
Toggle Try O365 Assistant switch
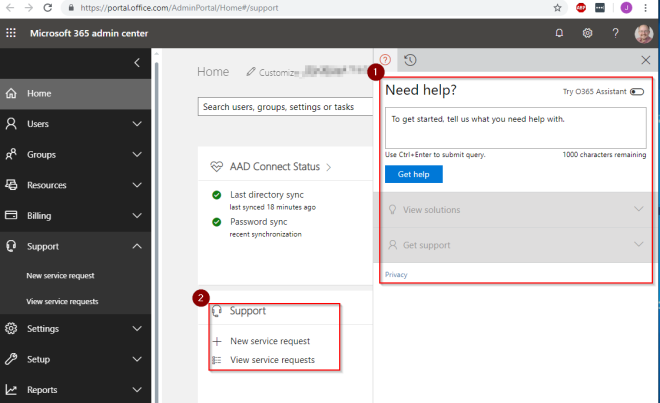(x=637, y=92)
